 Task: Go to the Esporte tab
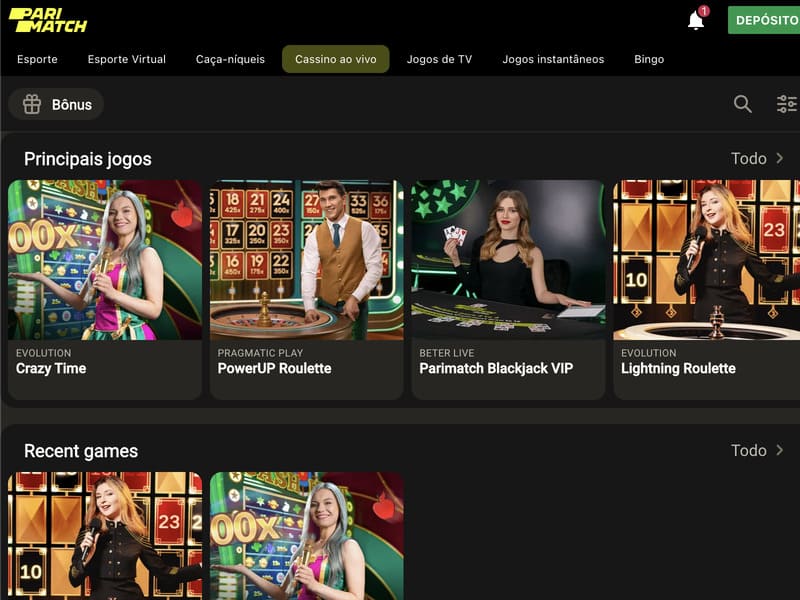click(37, 59)
